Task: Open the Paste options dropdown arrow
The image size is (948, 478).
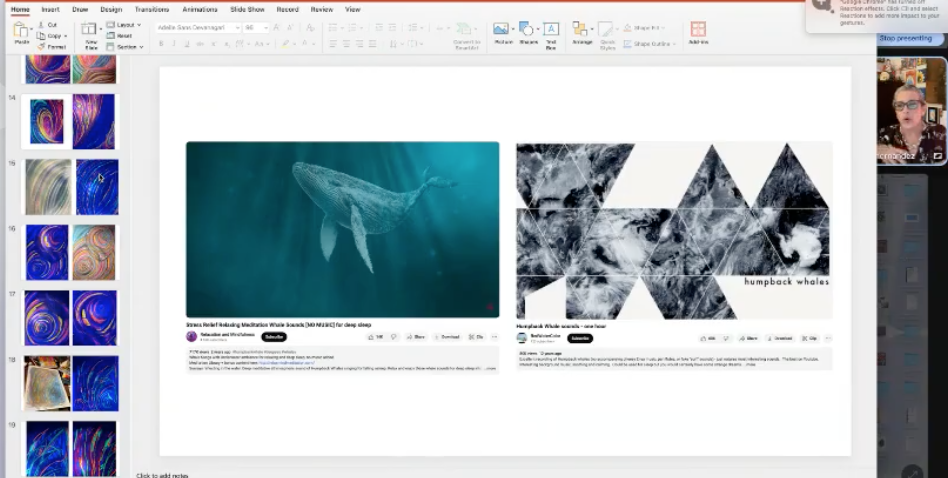Action: point(31,28)
